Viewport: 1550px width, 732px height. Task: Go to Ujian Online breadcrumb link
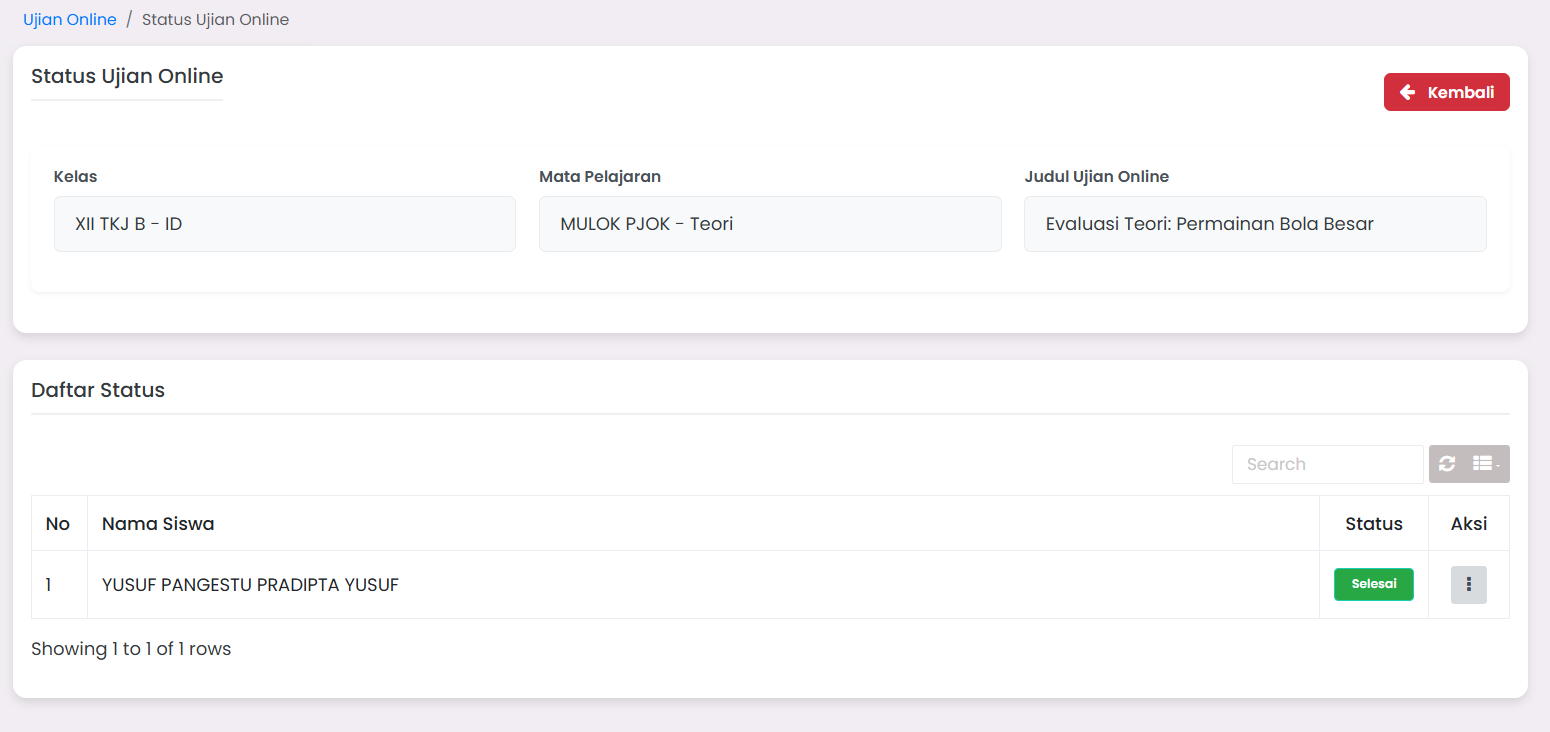point(70,20)
